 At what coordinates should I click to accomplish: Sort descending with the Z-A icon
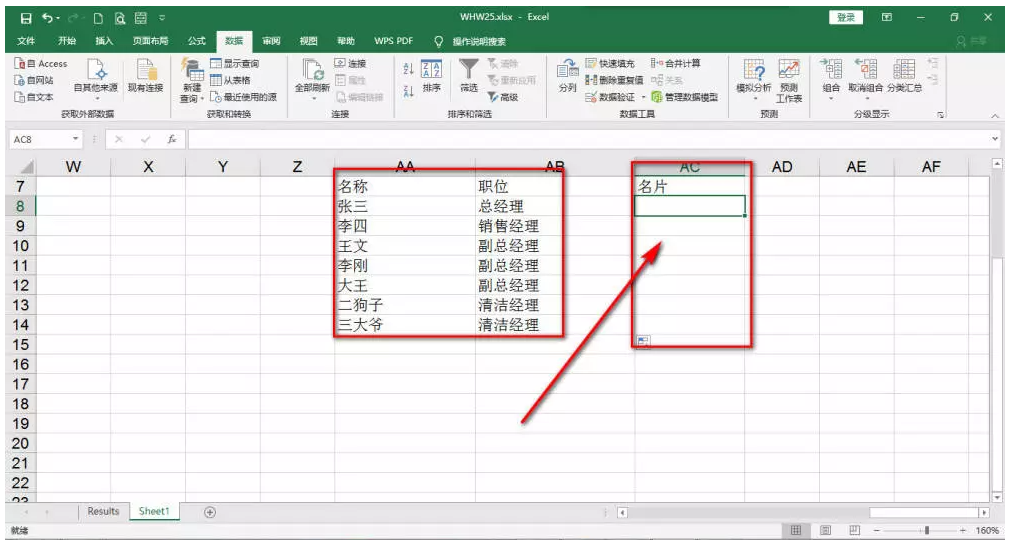tap(408, 91)
